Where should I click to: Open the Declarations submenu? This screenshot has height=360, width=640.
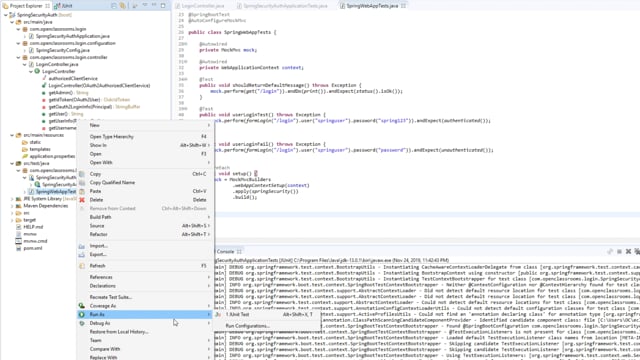click(145, 286)
